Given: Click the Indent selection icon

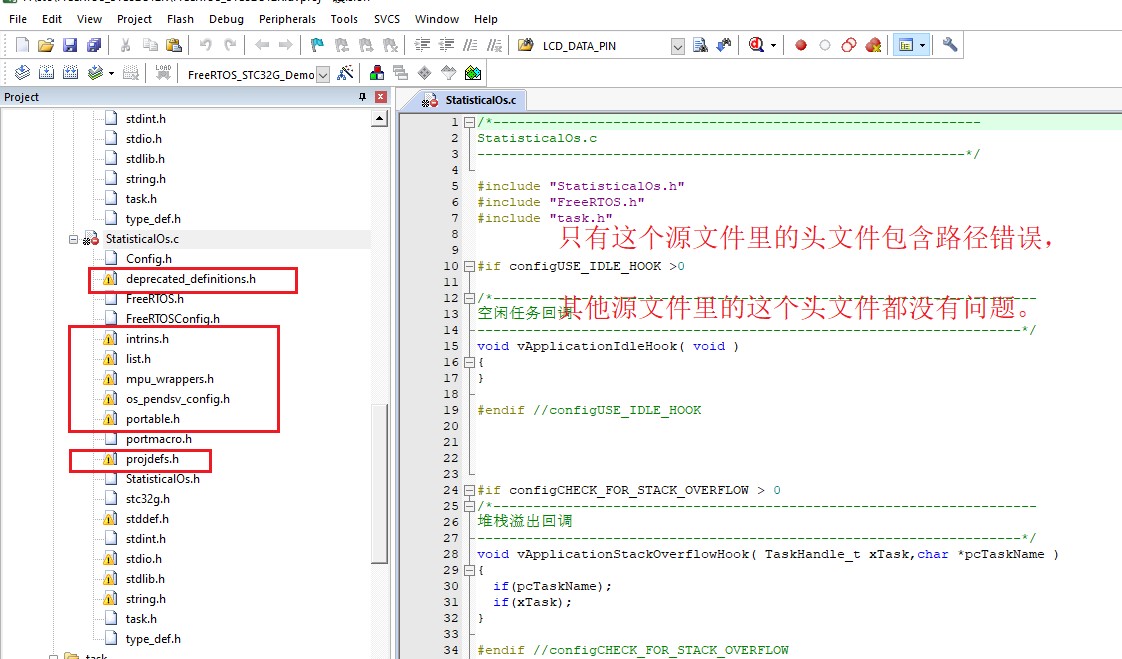Looking at the screenshot, I should 422,45.
